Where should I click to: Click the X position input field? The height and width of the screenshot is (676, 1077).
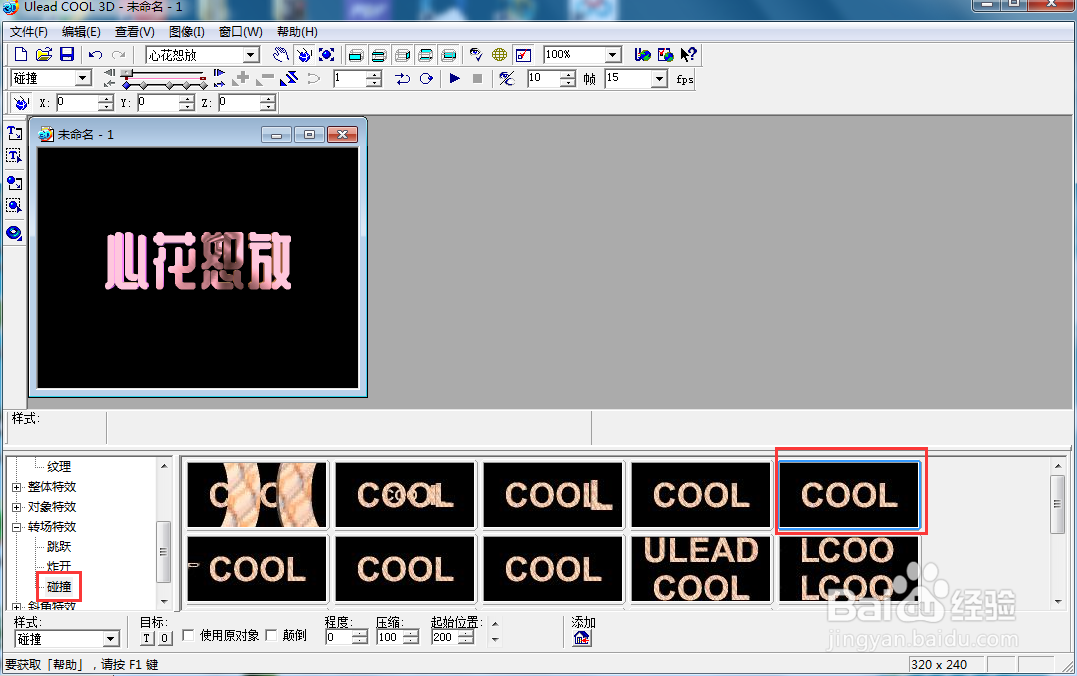tap(77, 103)
